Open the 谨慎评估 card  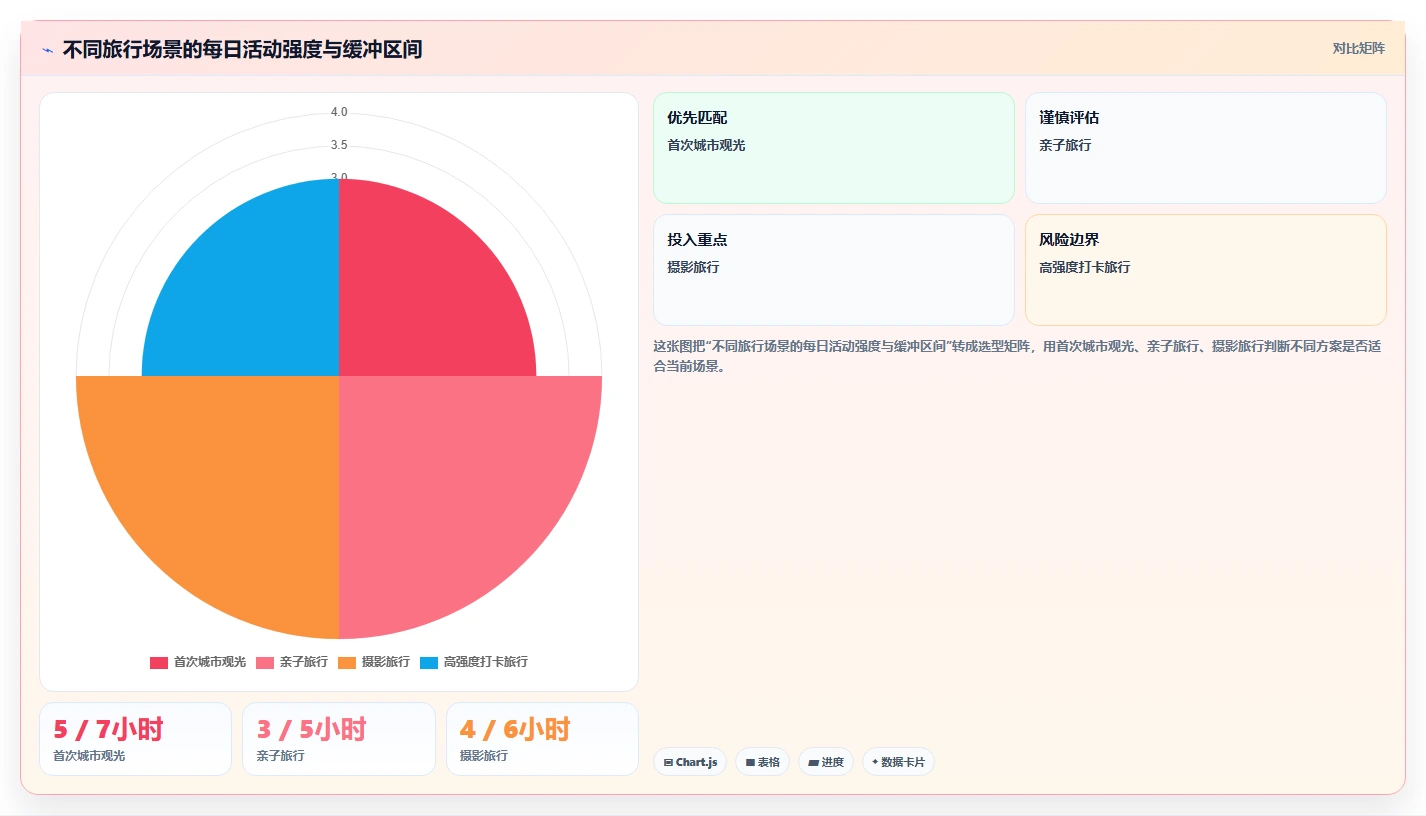1206,148
